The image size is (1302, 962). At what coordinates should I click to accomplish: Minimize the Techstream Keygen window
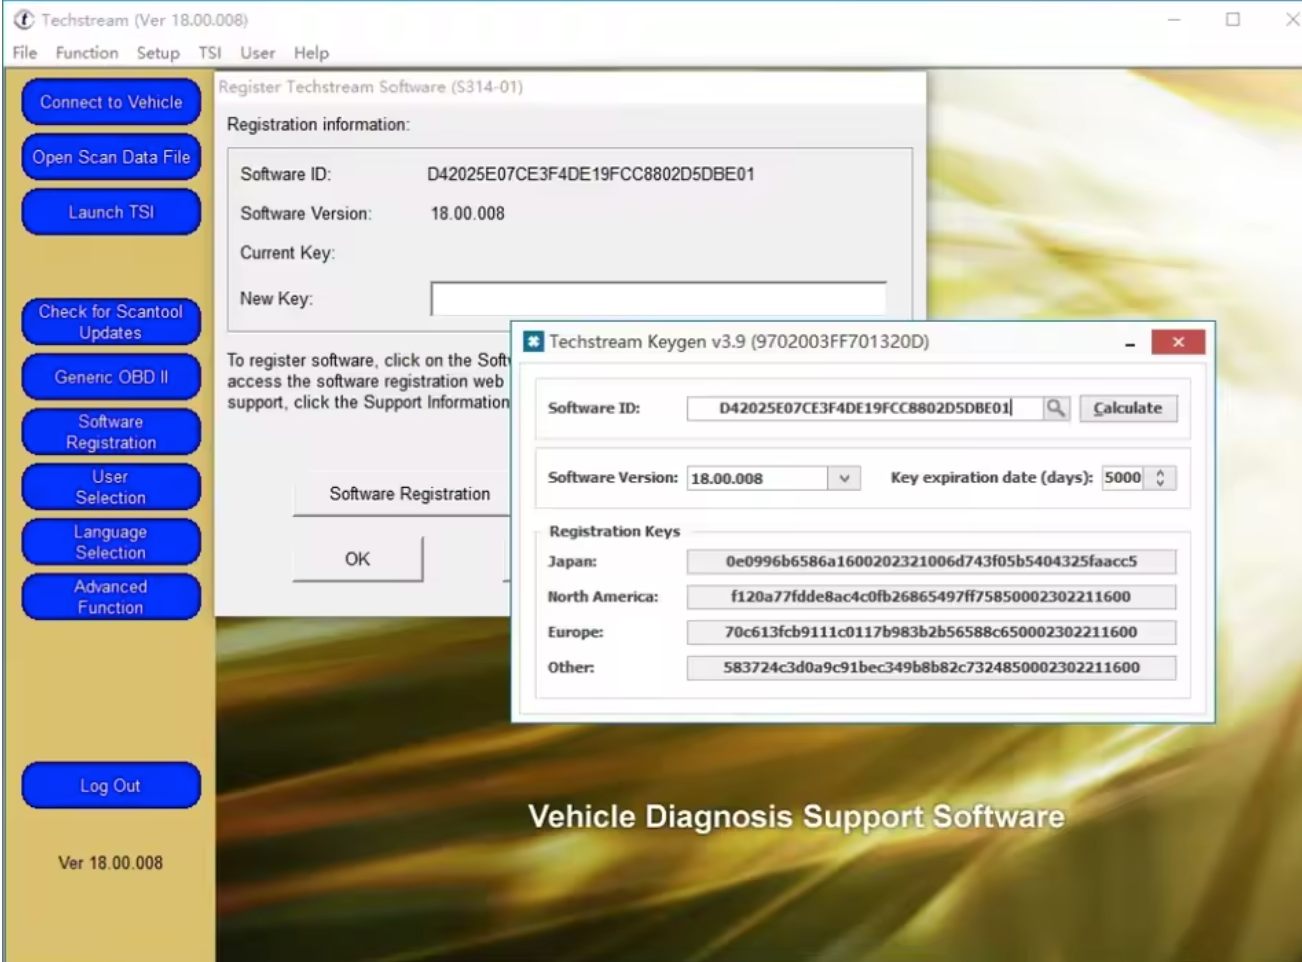pyautogui.click(x=1130, y=343)
